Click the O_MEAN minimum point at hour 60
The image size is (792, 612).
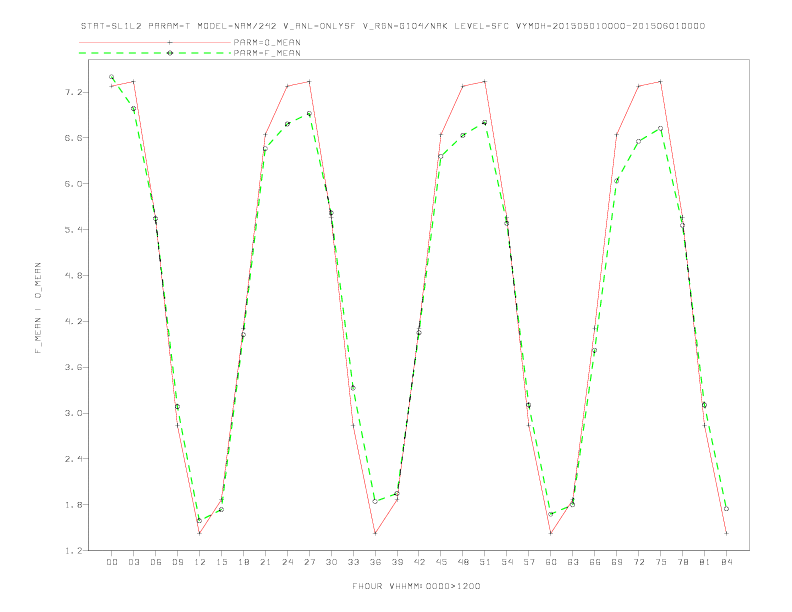pos(551,533)
